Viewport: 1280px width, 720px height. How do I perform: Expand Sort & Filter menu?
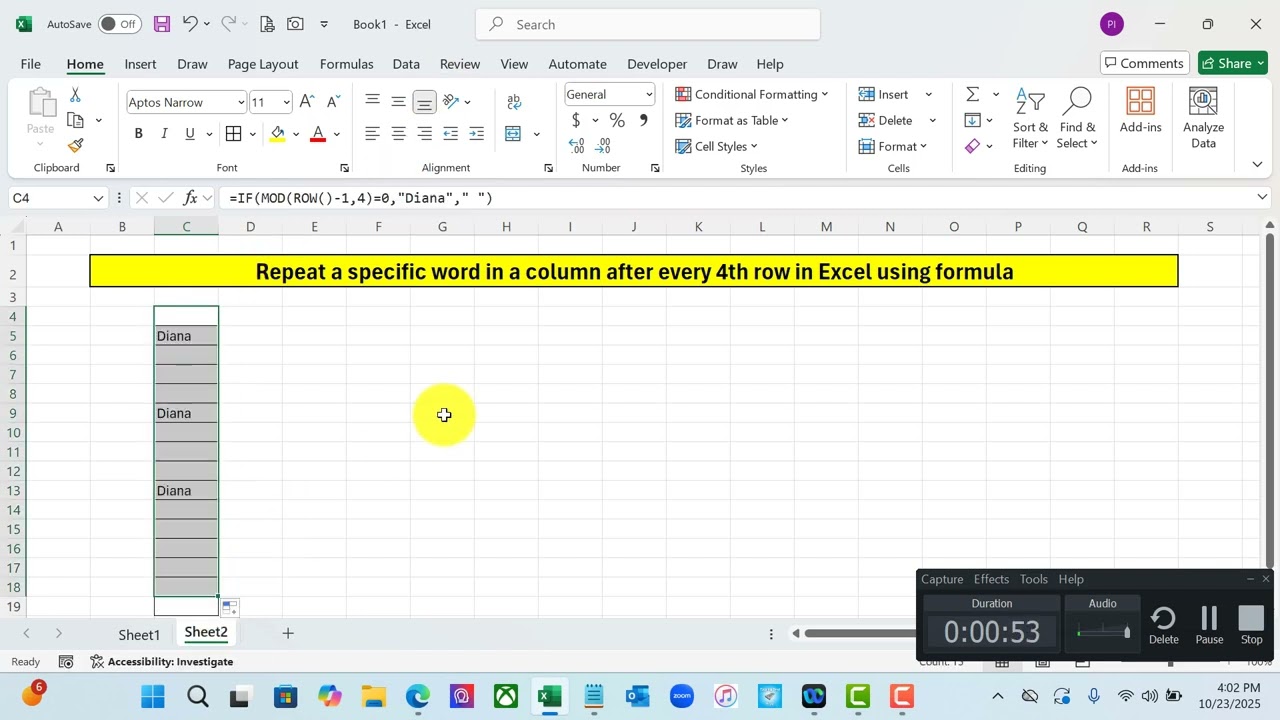(1030, 118)
